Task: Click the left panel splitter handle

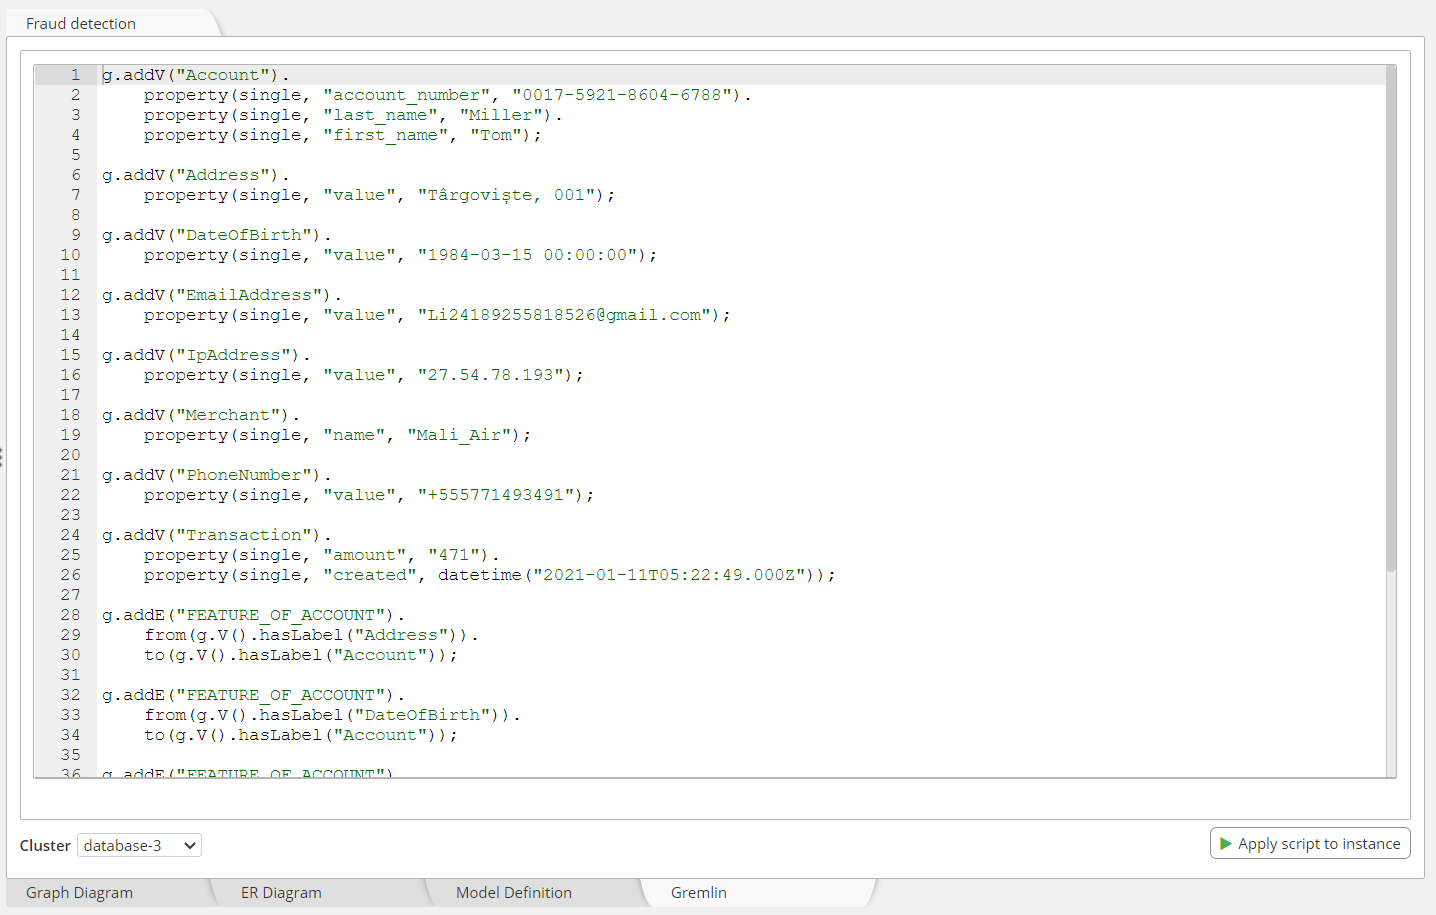Action: tap(2, 457)
